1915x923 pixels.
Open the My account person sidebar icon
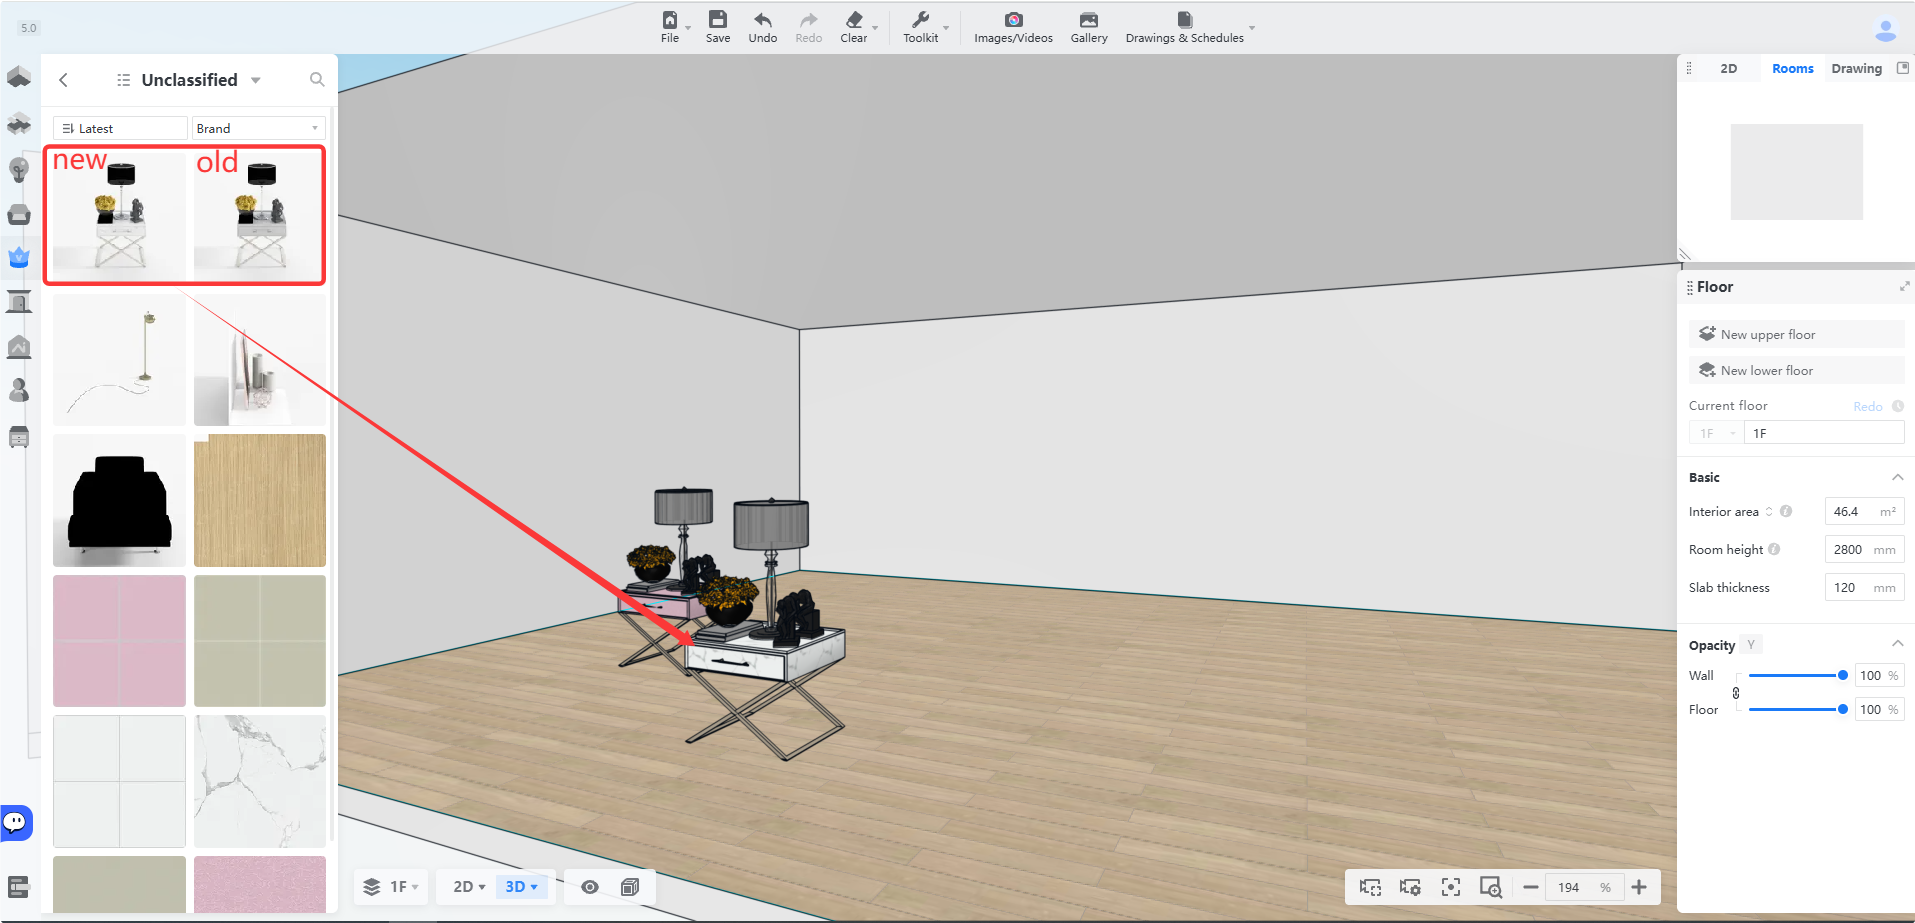tap(19, 390)
